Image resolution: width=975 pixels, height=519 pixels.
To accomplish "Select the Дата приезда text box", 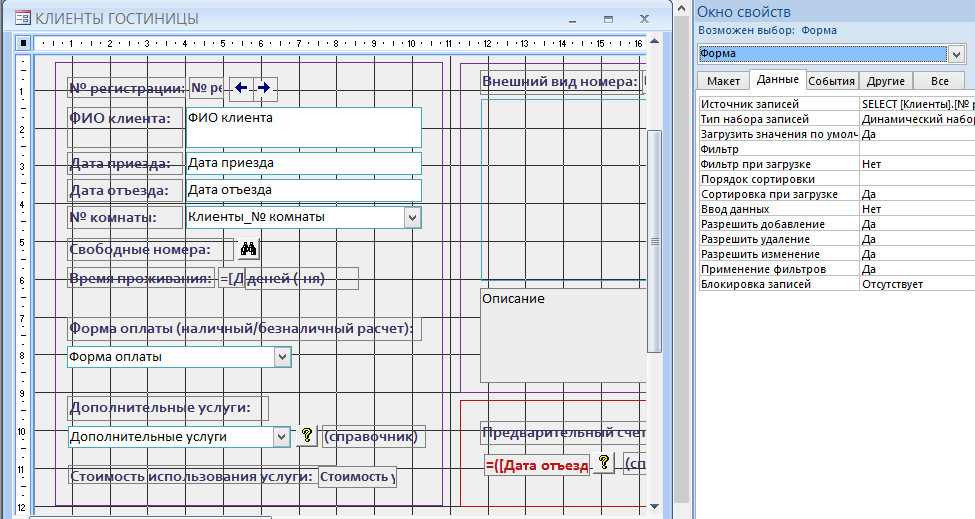I will 303,162.
